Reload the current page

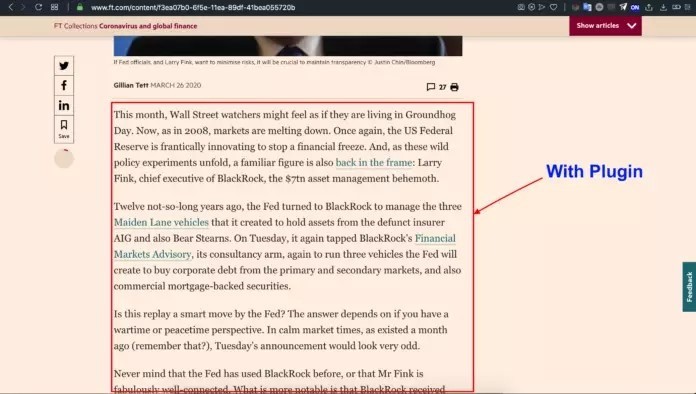(x=39, y=7)
